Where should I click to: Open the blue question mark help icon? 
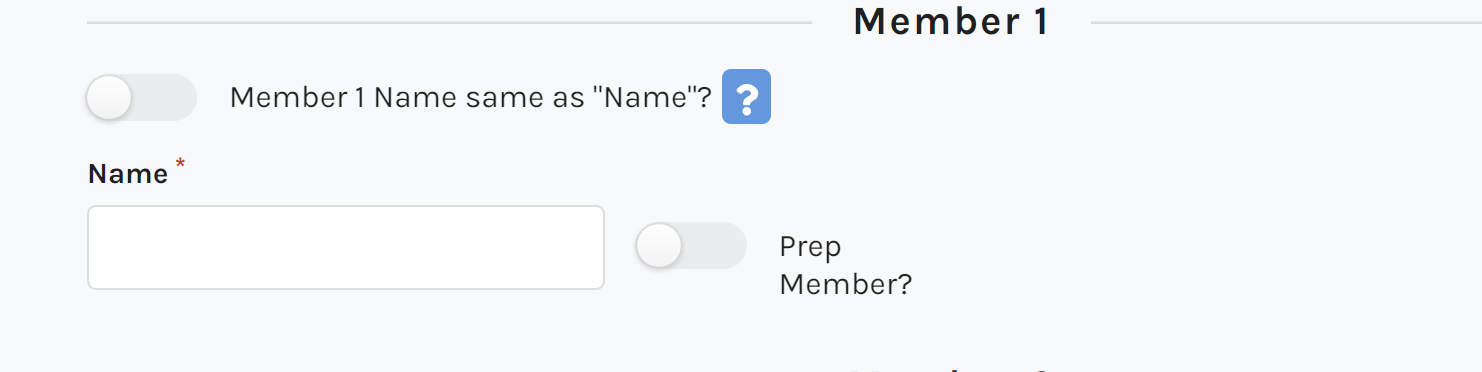point(746,97)
